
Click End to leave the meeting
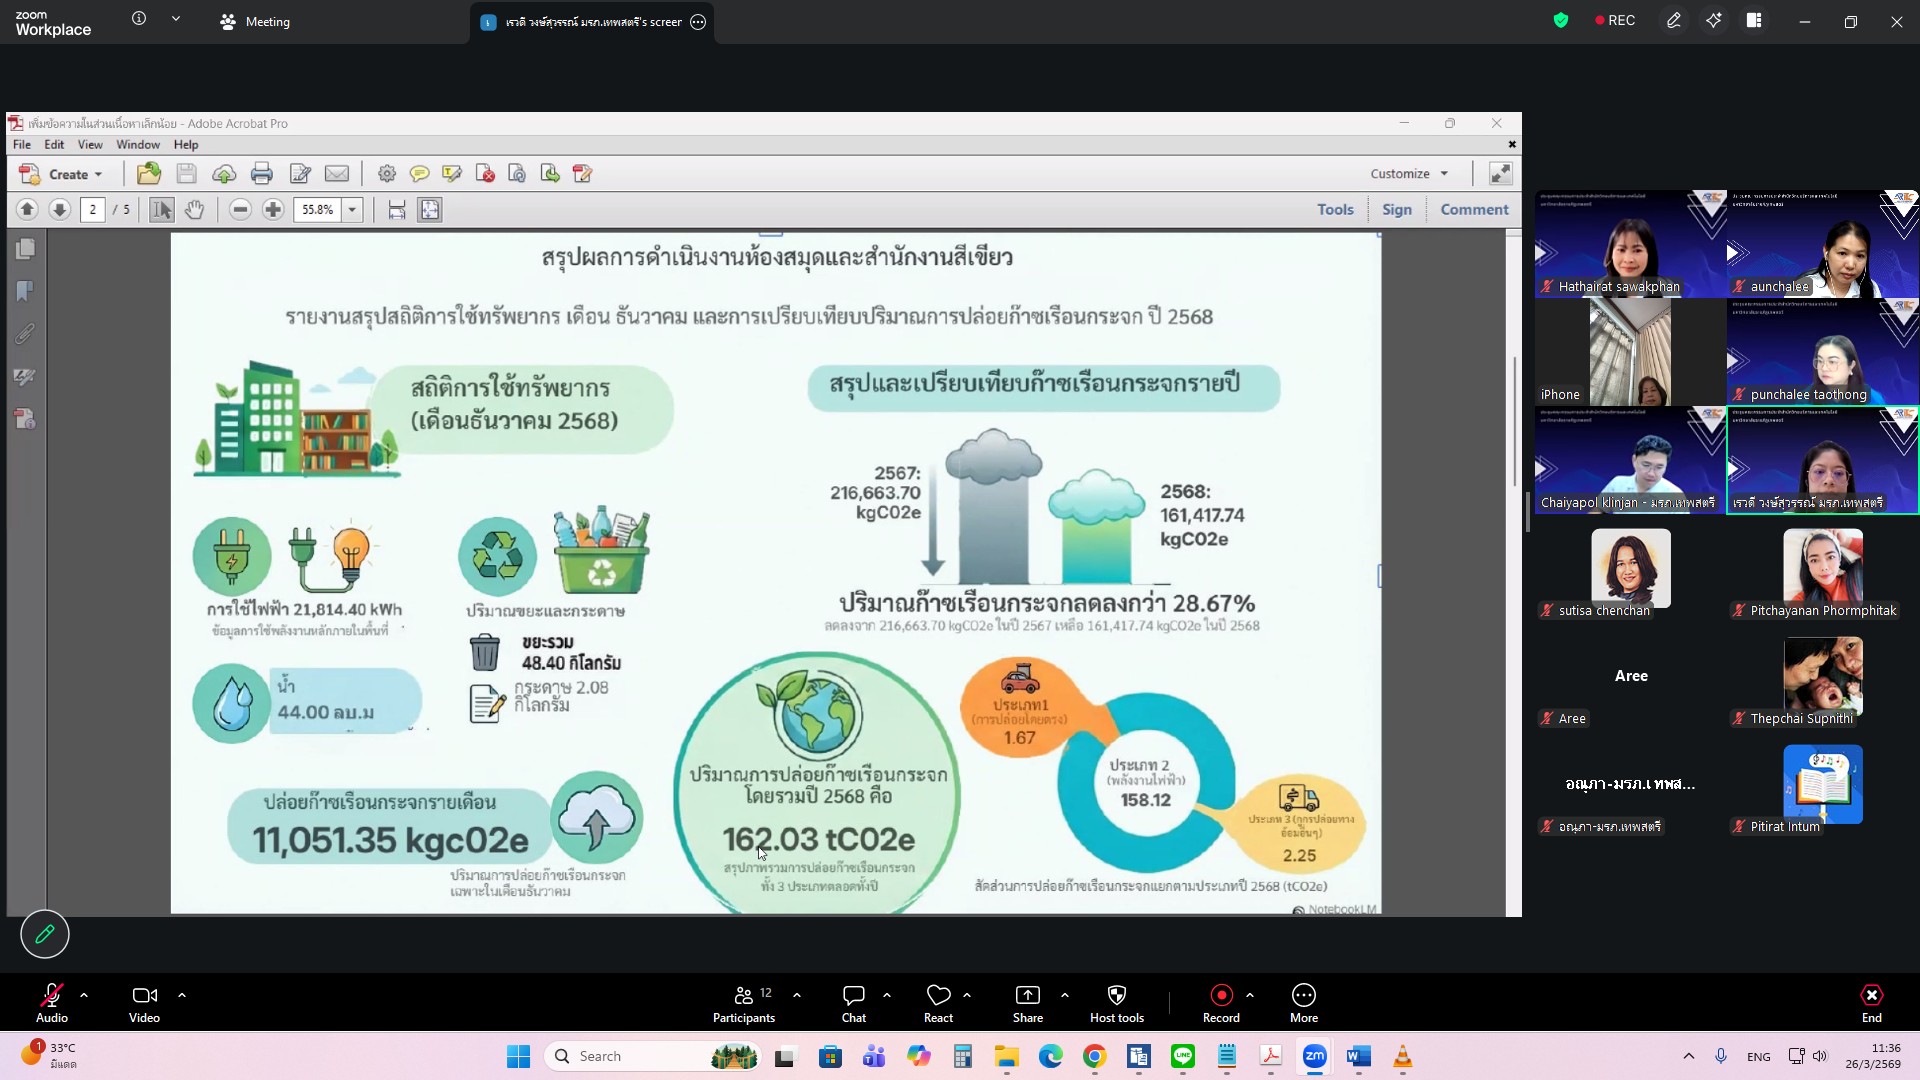point(1871,1002)
